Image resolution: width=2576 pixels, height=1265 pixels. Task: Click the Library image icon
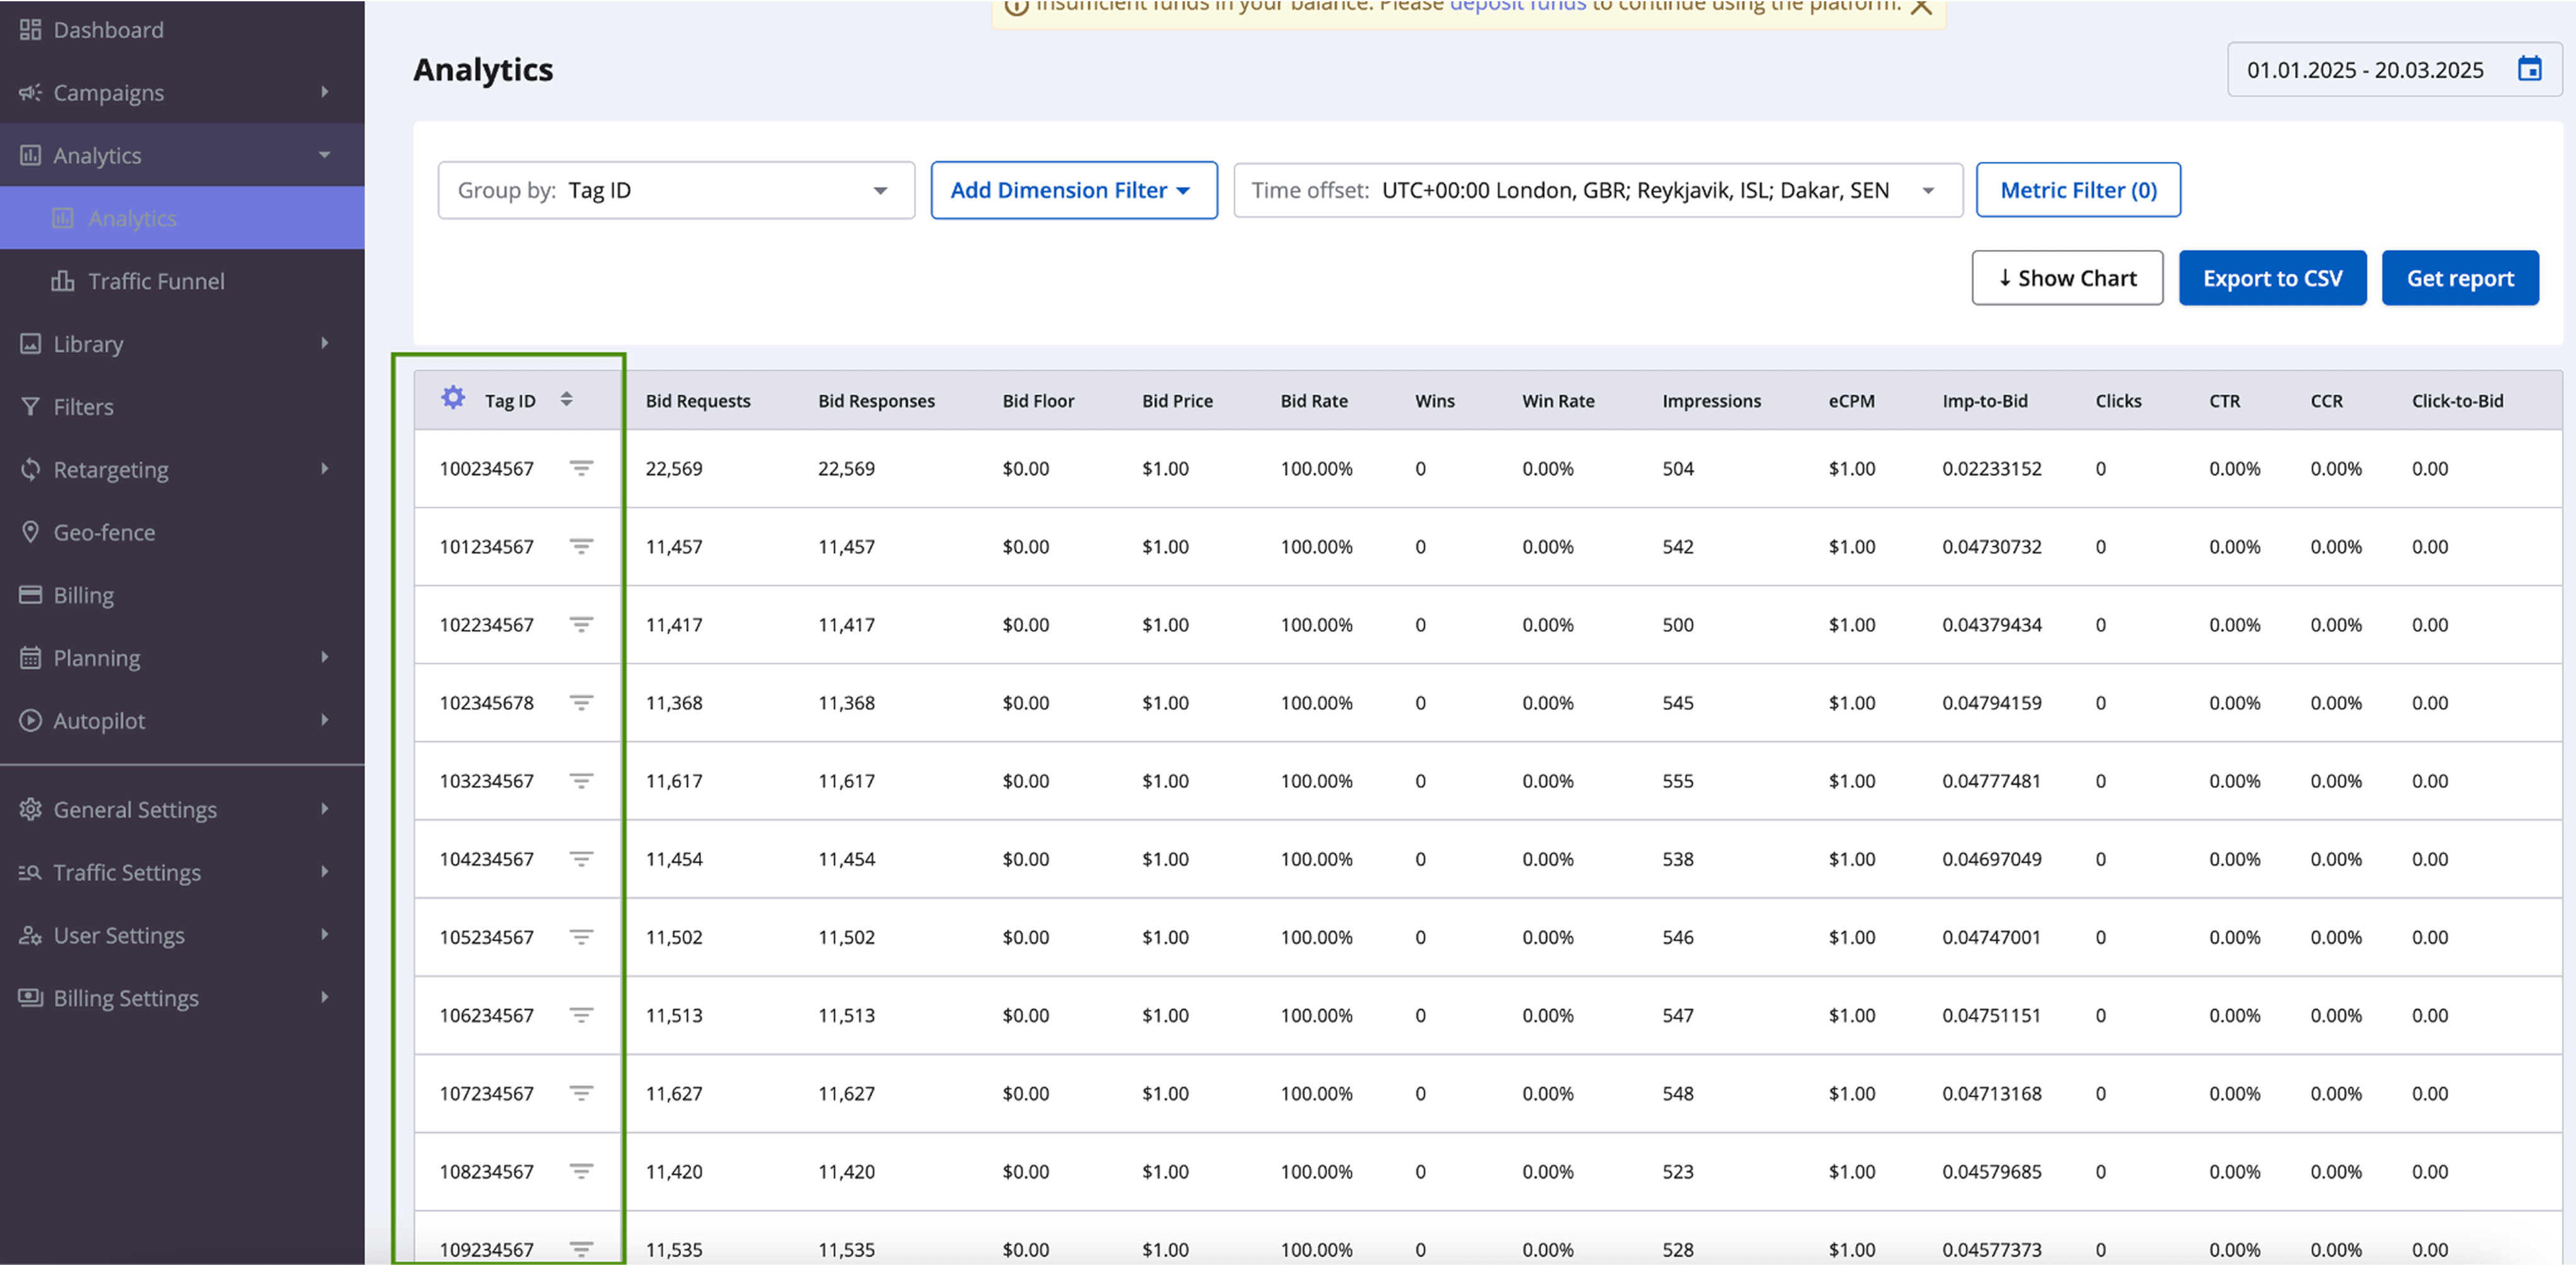[x=30, y=343]
